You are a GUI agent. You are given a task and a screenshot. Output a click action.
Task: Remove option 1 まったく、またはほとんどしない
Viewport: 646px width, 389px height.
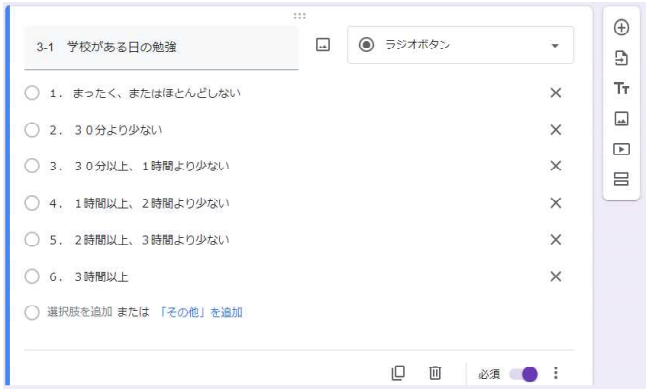tap(556, 93)
